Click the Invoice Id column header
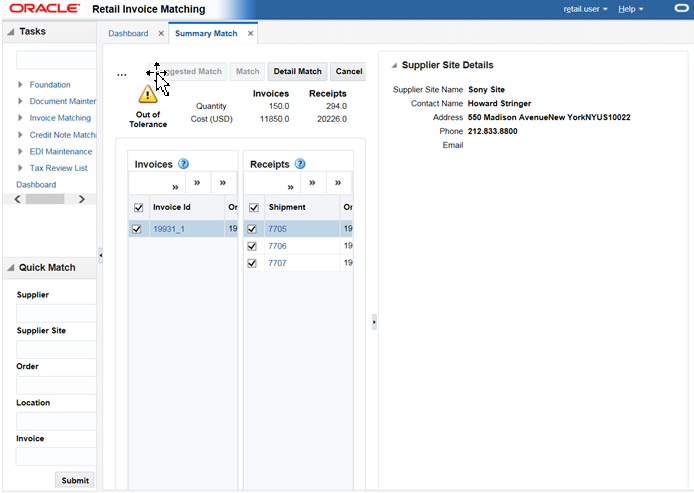694x493 pixels. coord(187,207)
